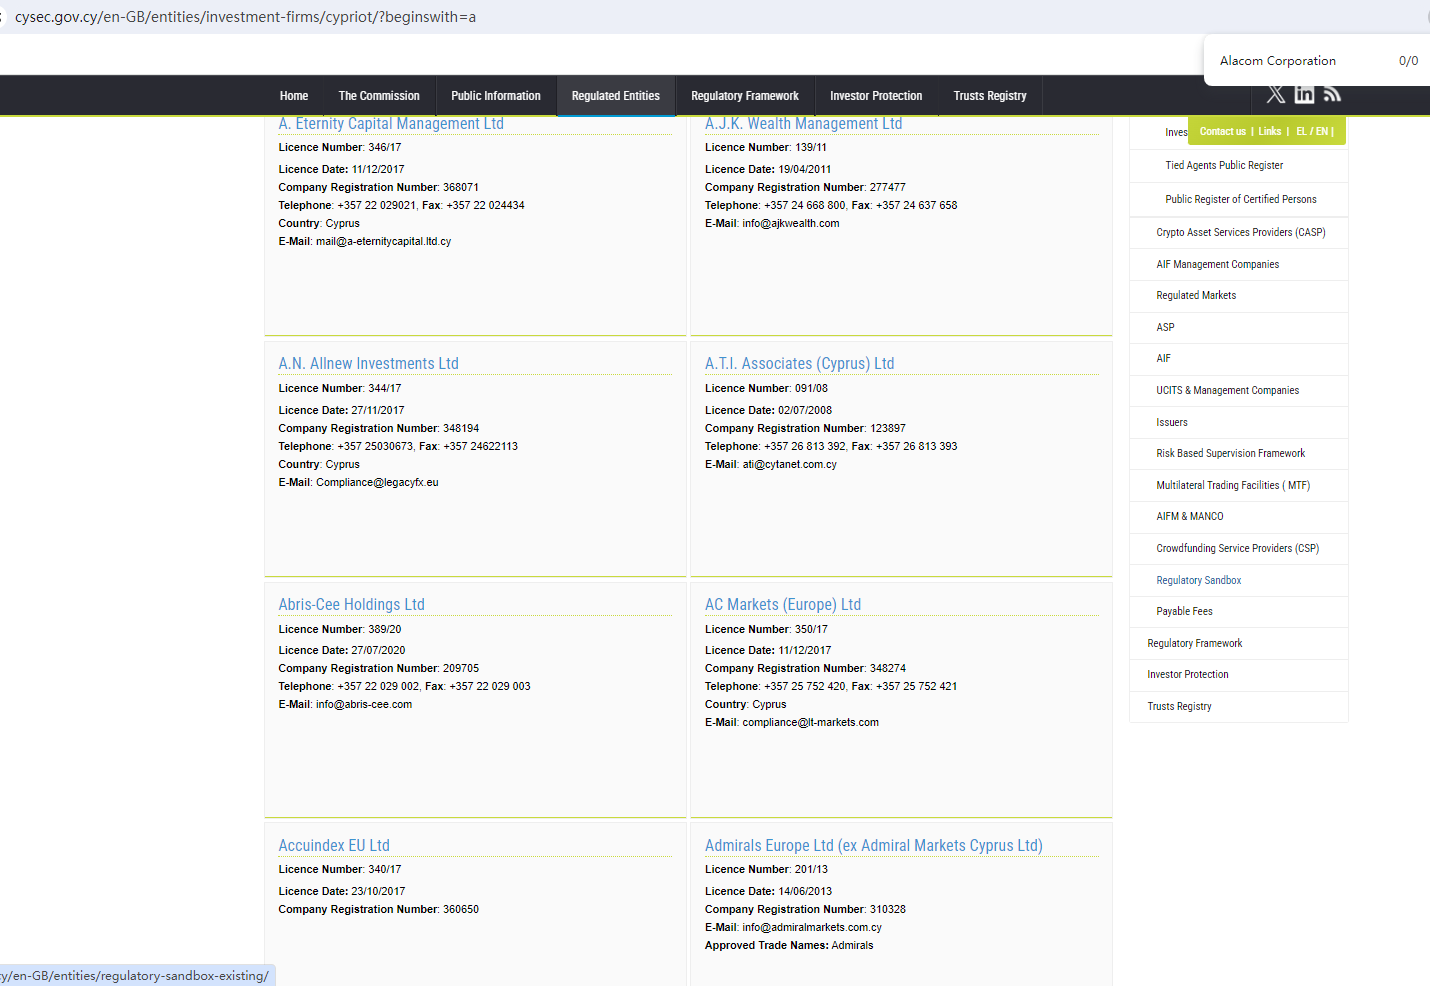The width and height of the screenshot is (1430, 986).
Task: Open the Regulated Entities menu
Action: pyautogui.click(x=615, y=96)
